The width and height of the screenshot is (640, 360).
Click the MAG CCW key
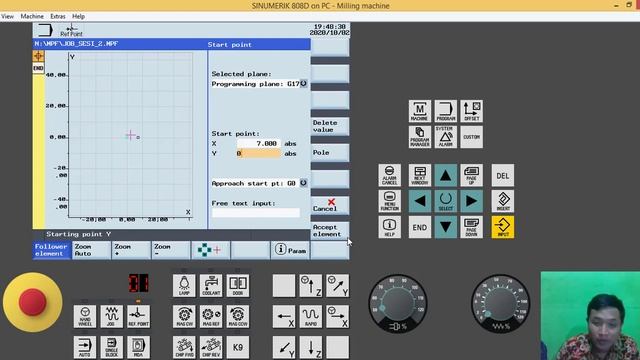238,316
